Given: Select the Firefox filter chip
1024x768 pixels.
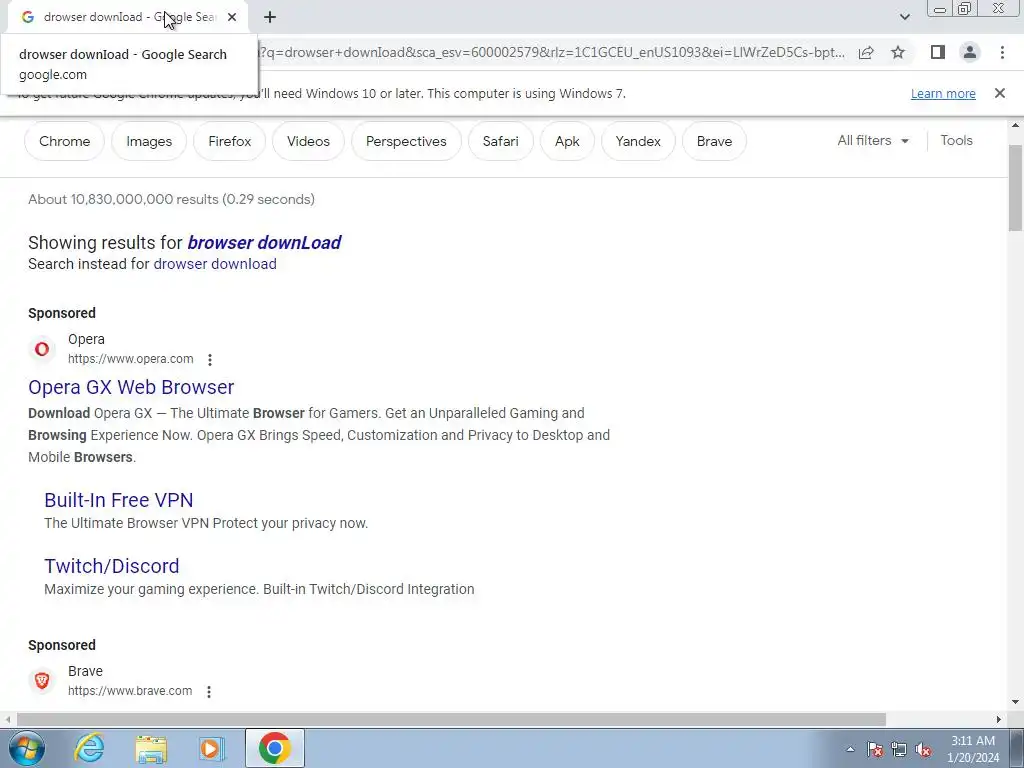Looking at the screenshot, I should click(x=229, y=141).
